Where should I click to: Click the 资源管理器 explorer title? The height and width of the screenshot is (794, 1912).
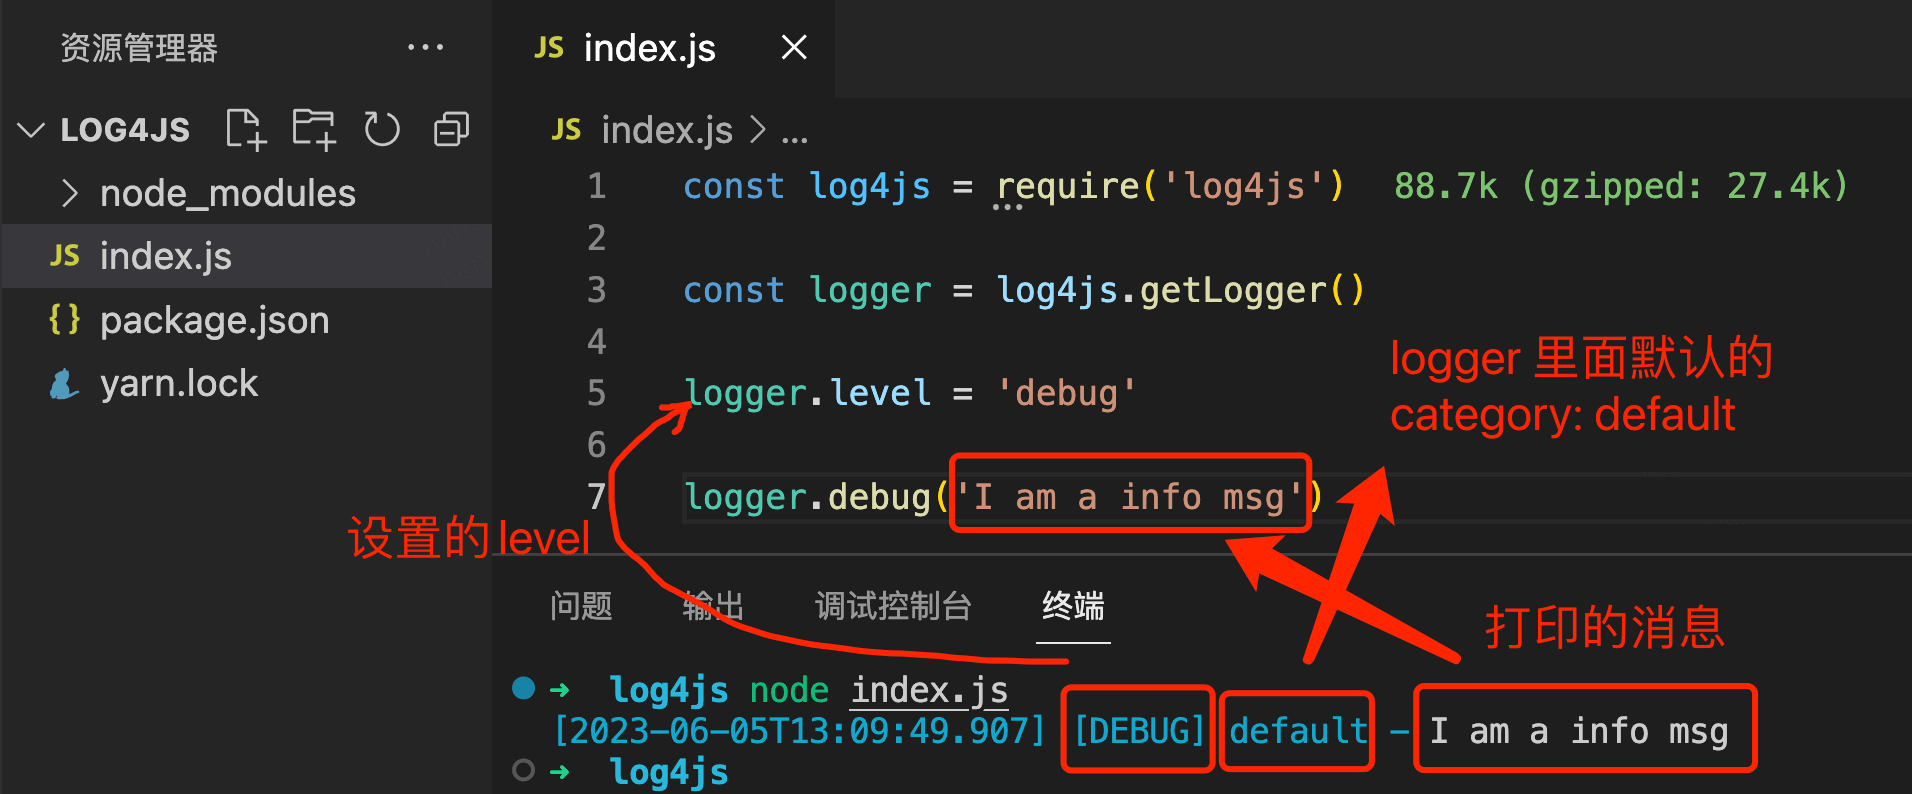[139, 48]
